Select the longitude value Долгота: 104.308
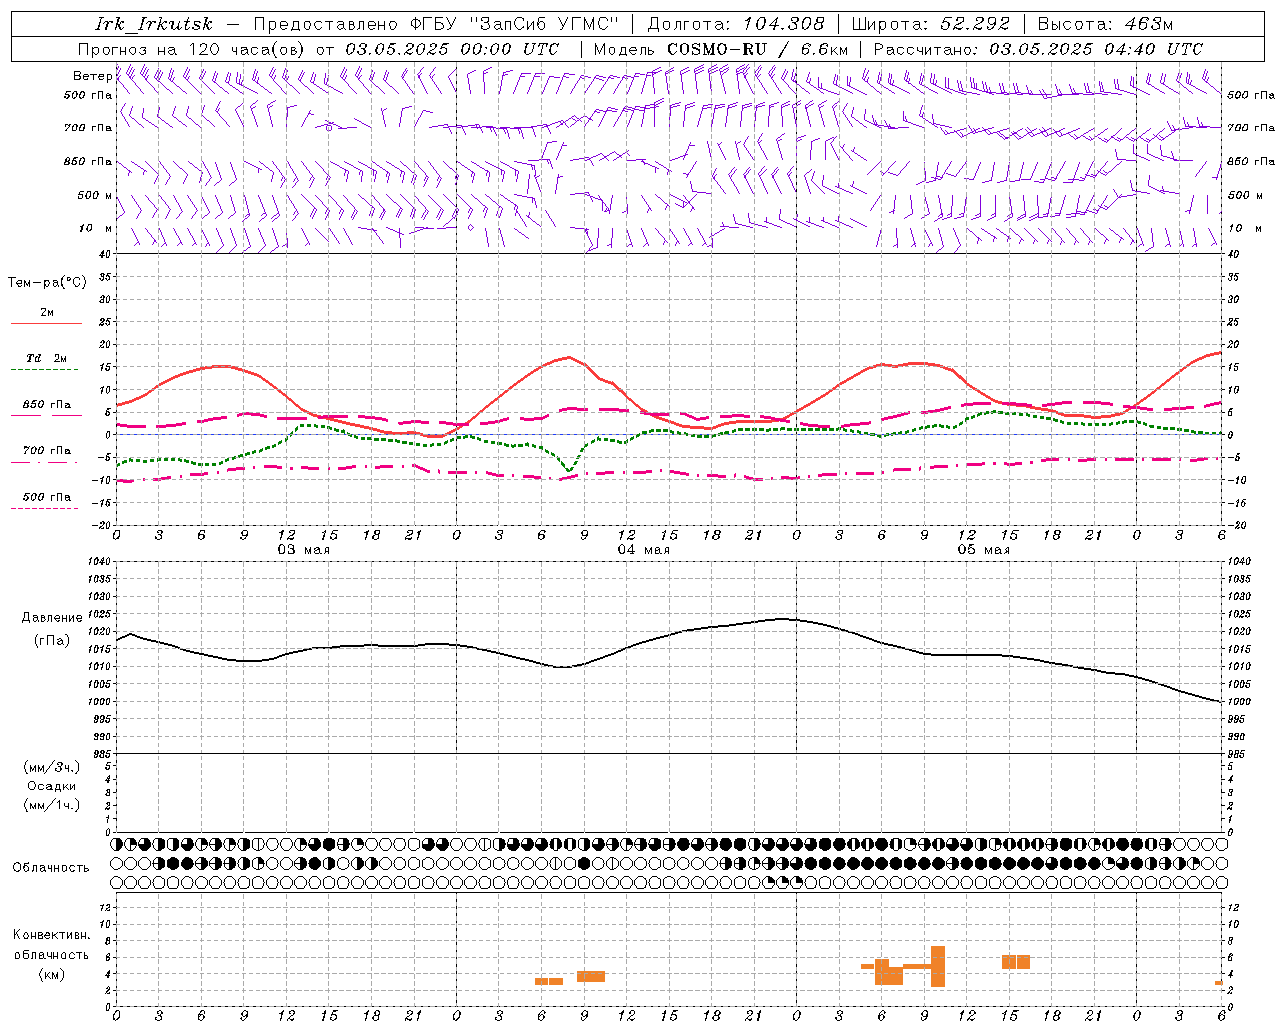This screenshot has height=1024, width=1280. point(736,24)
